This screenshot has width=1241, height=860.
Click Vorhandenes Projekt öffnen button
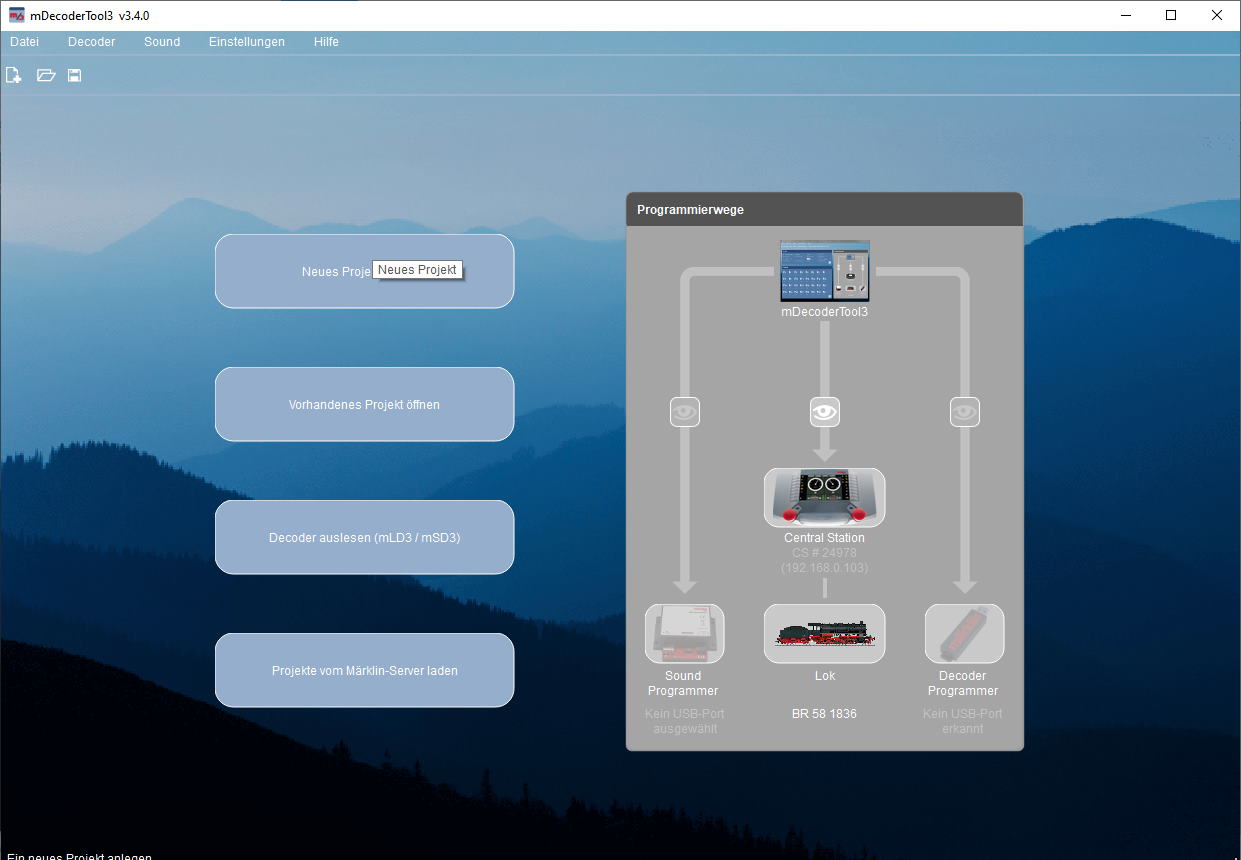tap(364, 404)
